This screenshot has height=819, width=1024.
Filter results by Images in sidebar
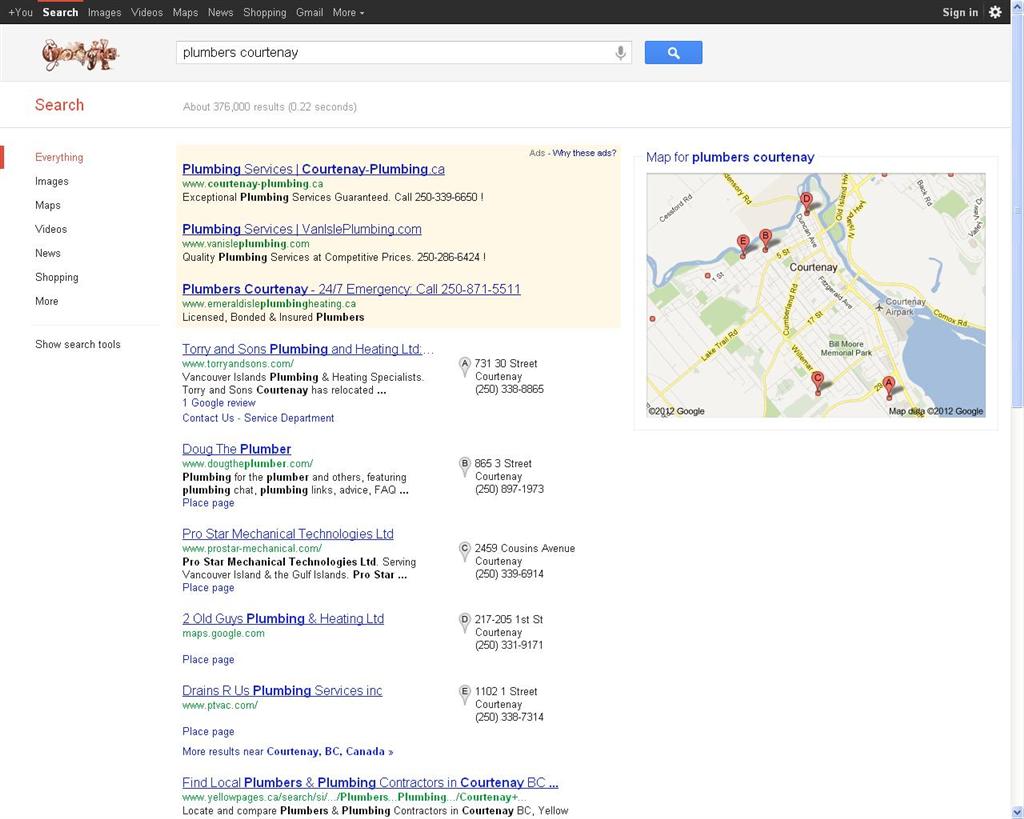[52, 182]
